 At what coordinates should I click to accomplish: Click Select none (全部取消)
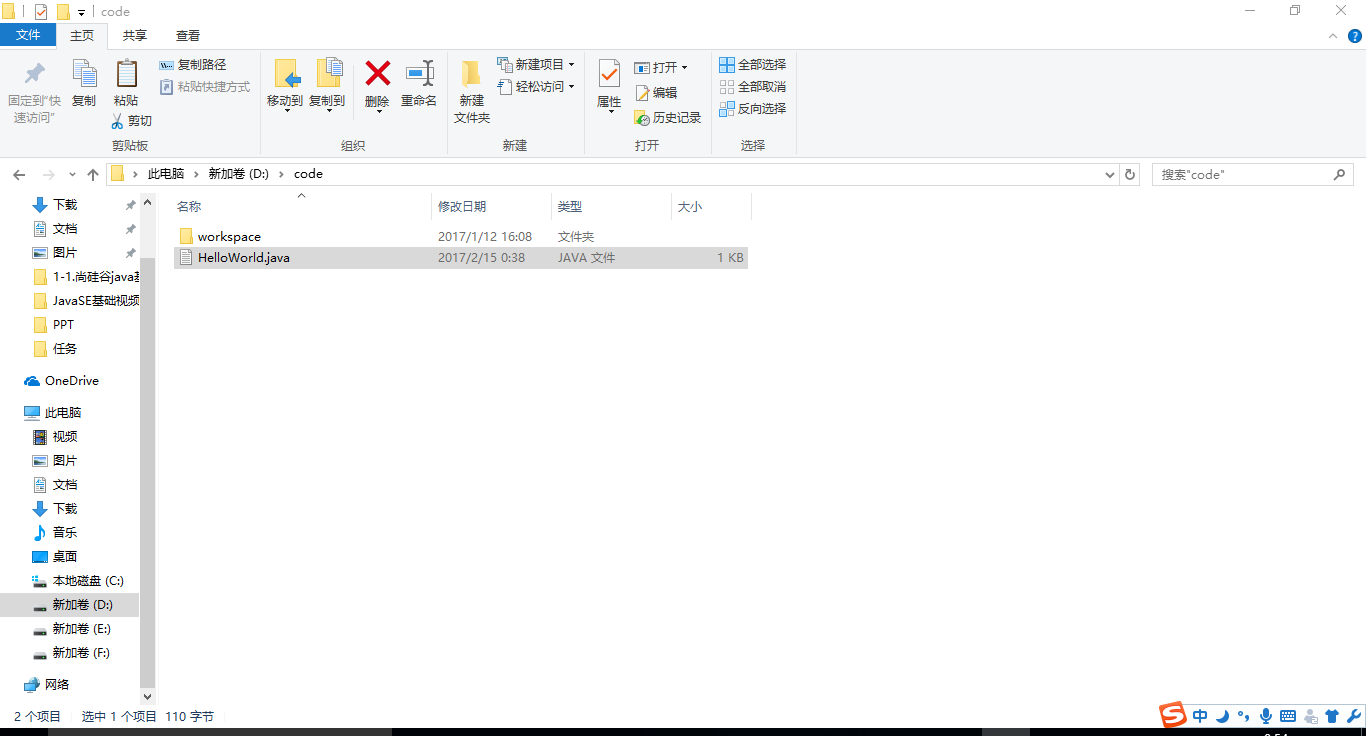[x=753, y=87]
